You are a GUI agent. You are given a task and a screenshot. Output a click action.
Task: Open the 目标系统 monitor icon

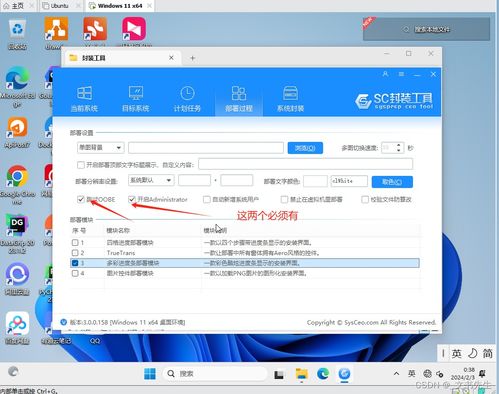coord(136,93)
